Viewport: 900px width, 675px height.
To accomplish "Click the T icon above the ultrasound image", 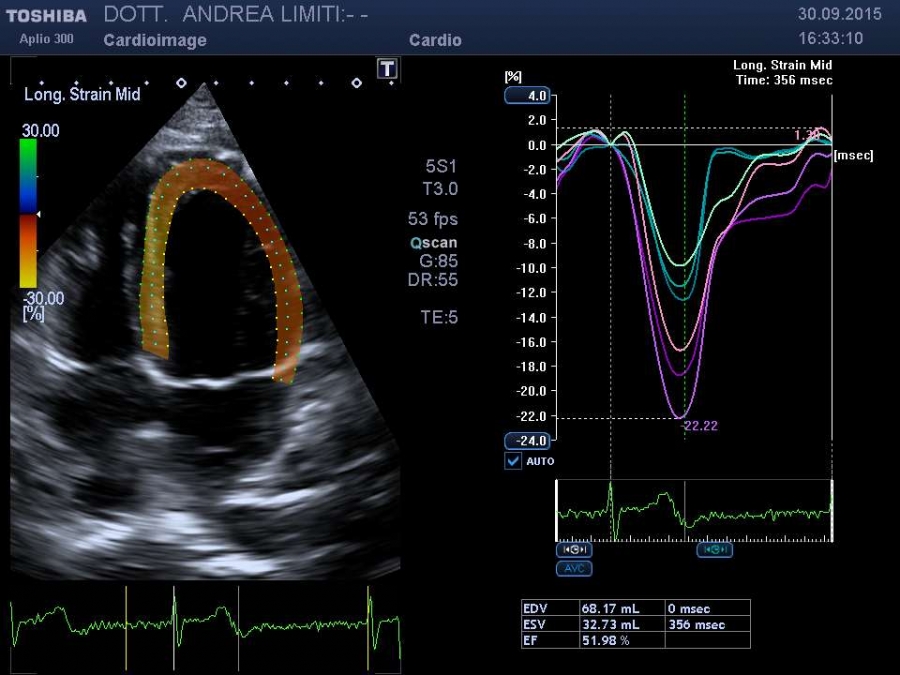I will coord(387,69).
